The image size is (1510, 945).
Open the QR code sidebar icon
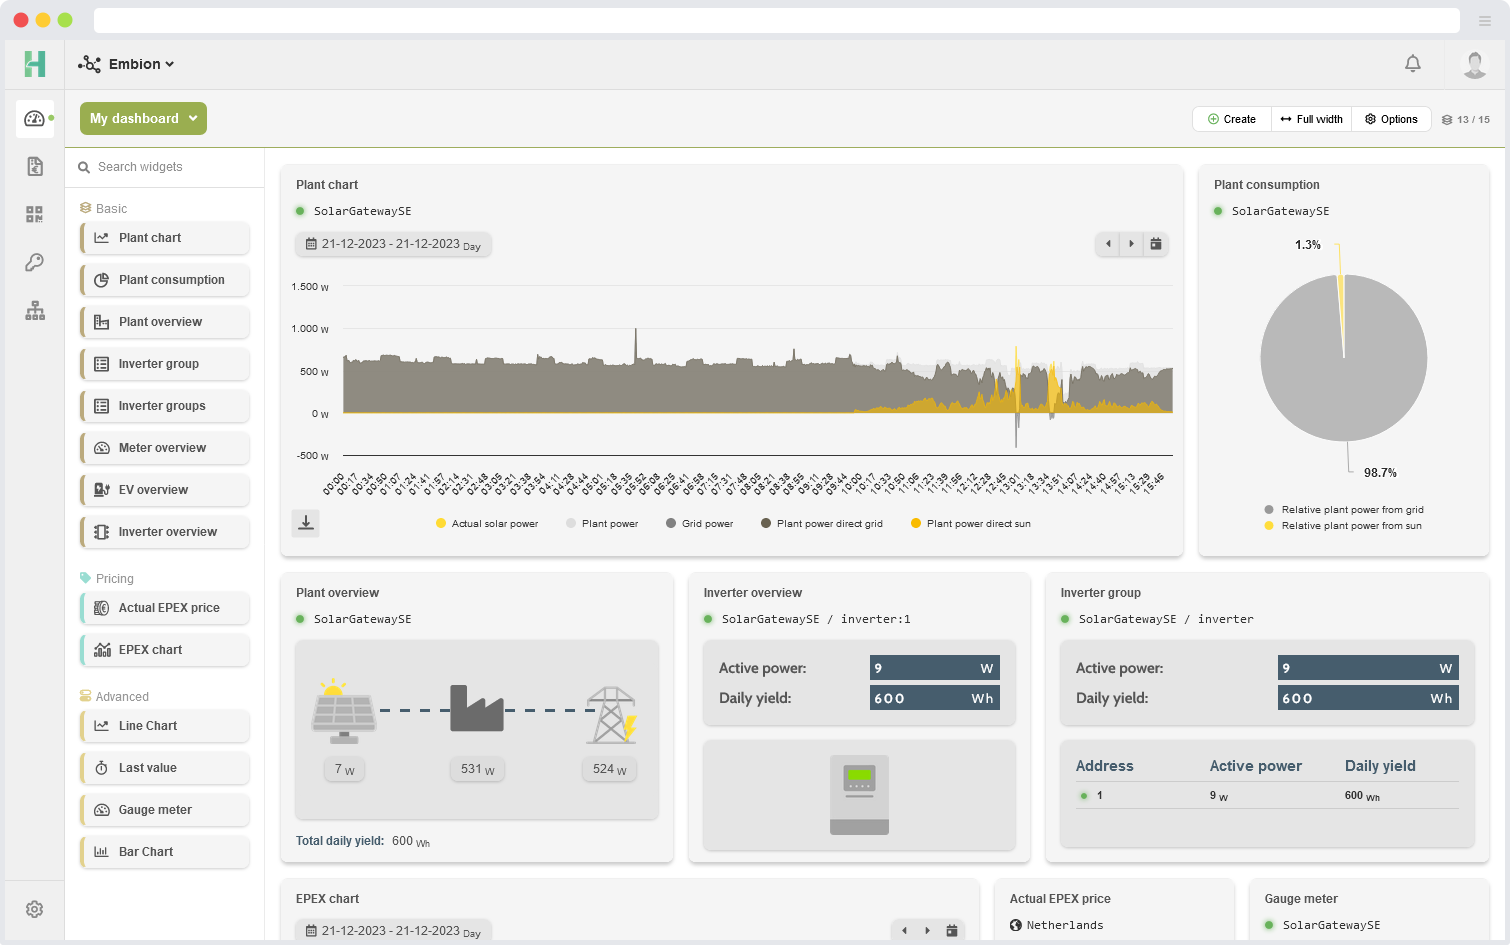(35, 214)
